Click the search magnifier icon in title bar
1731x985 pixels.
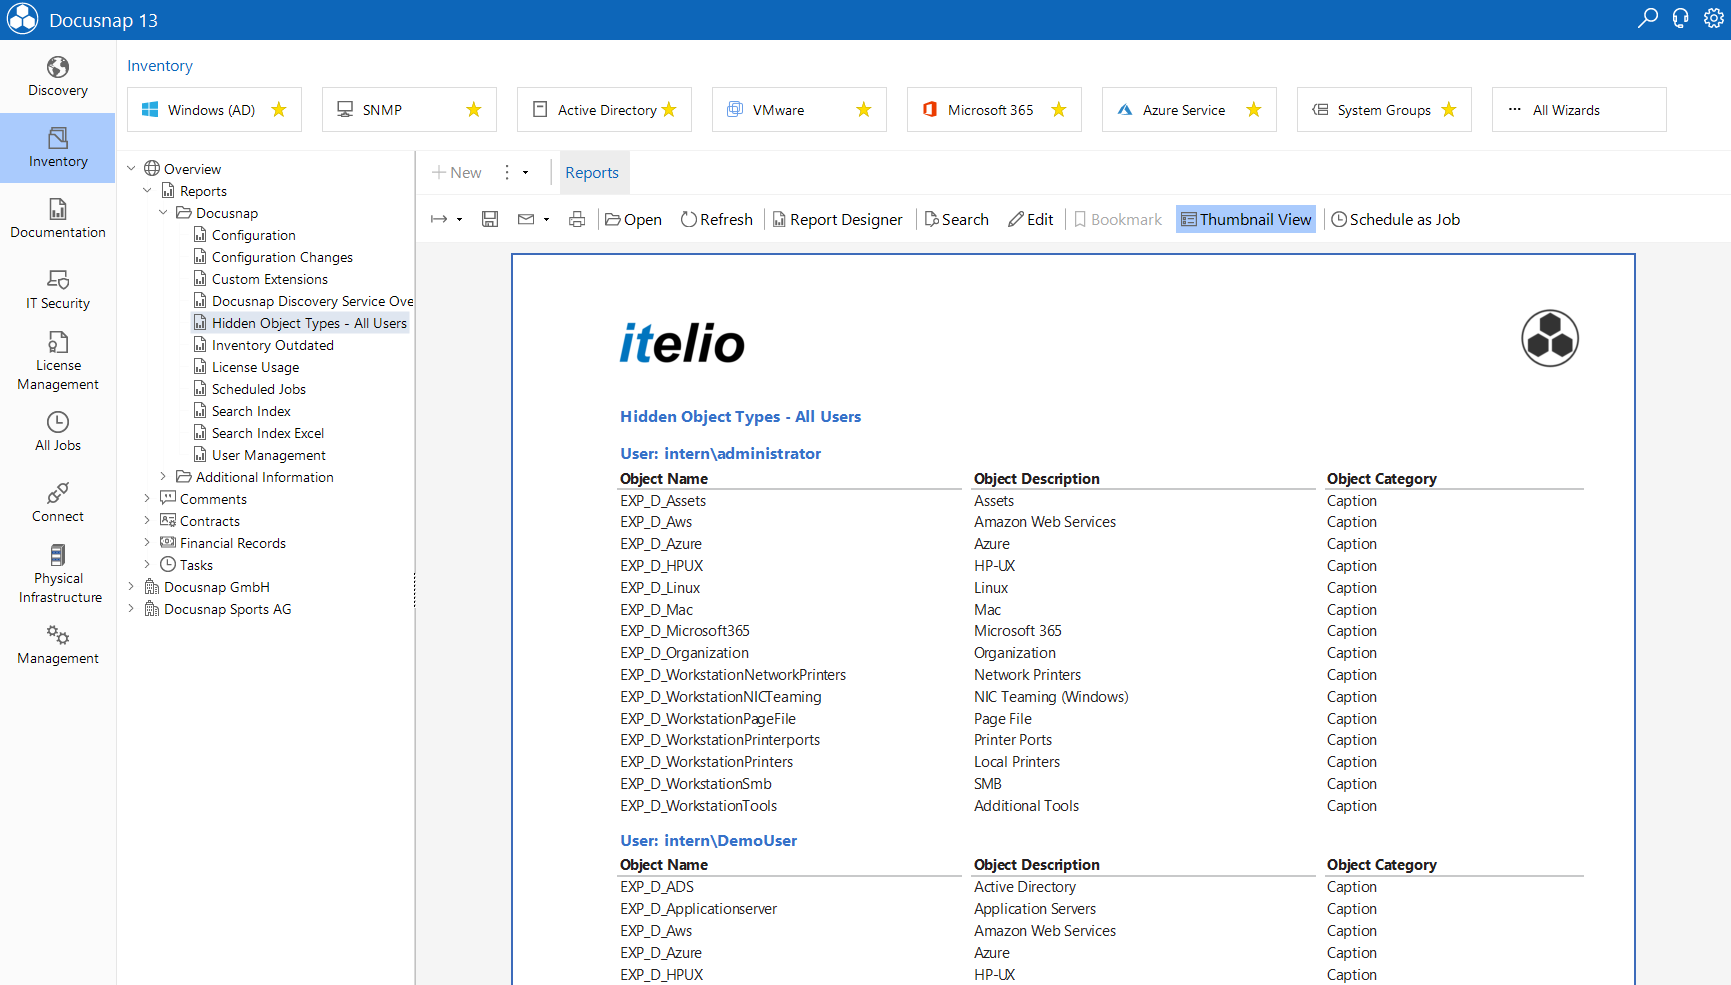click(1648, 18)
